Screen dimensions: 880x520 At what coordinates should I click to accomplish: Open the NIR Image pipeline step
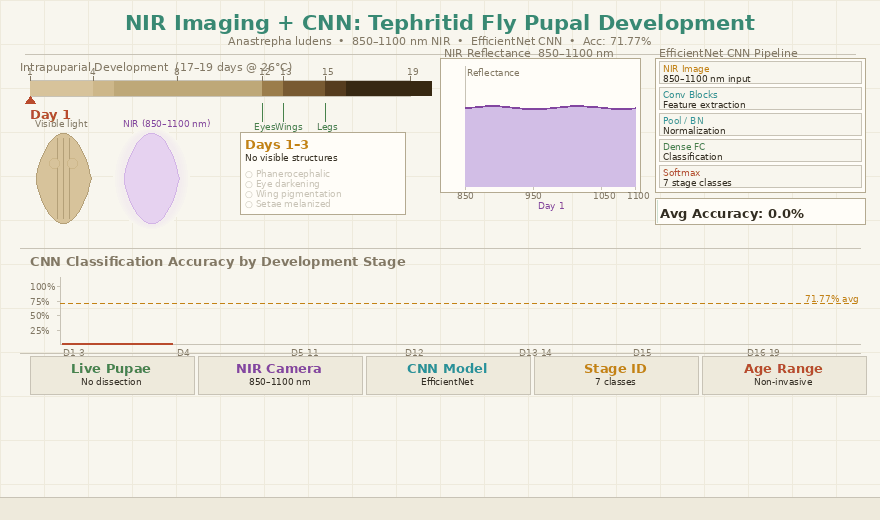[x=760, y=73]
